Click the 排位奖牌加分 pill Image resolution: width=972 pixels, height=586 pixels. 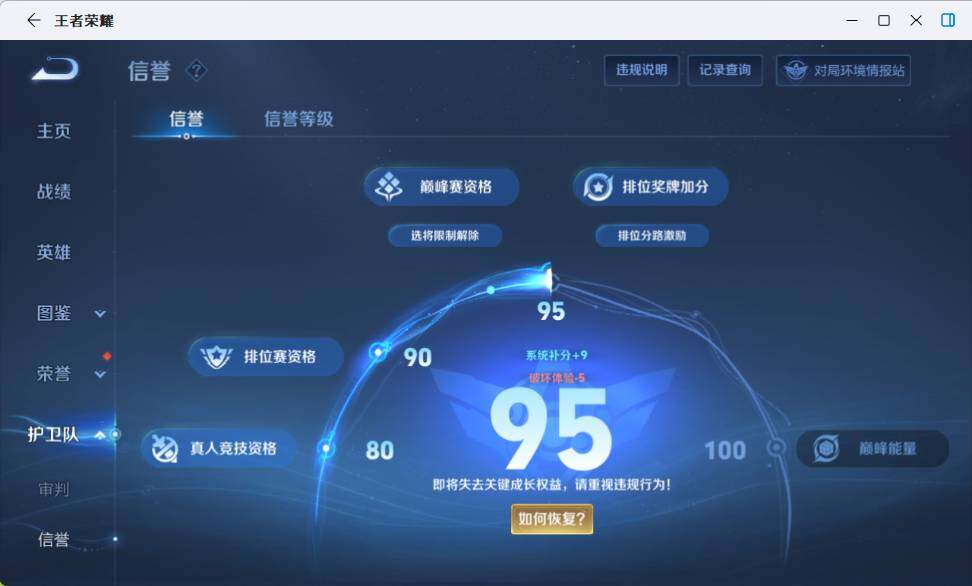650,187
